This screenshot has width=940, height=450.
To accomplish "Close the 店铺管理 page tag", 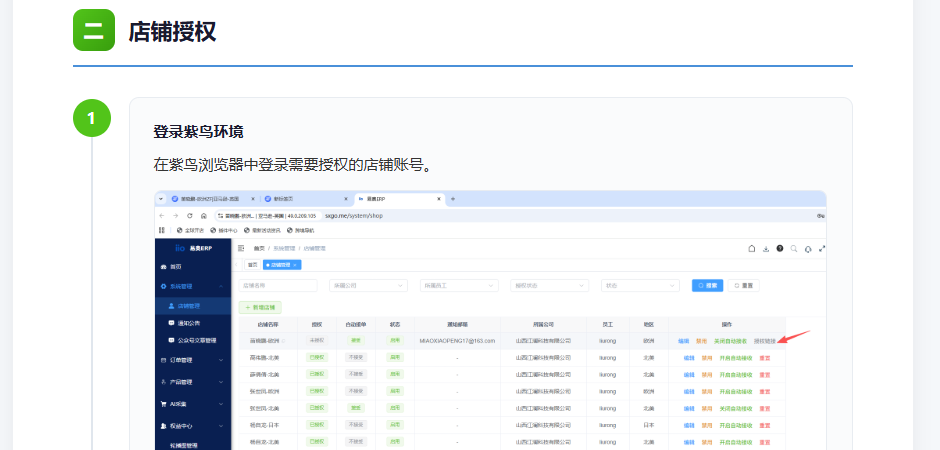I will click(x=294, y=264).
